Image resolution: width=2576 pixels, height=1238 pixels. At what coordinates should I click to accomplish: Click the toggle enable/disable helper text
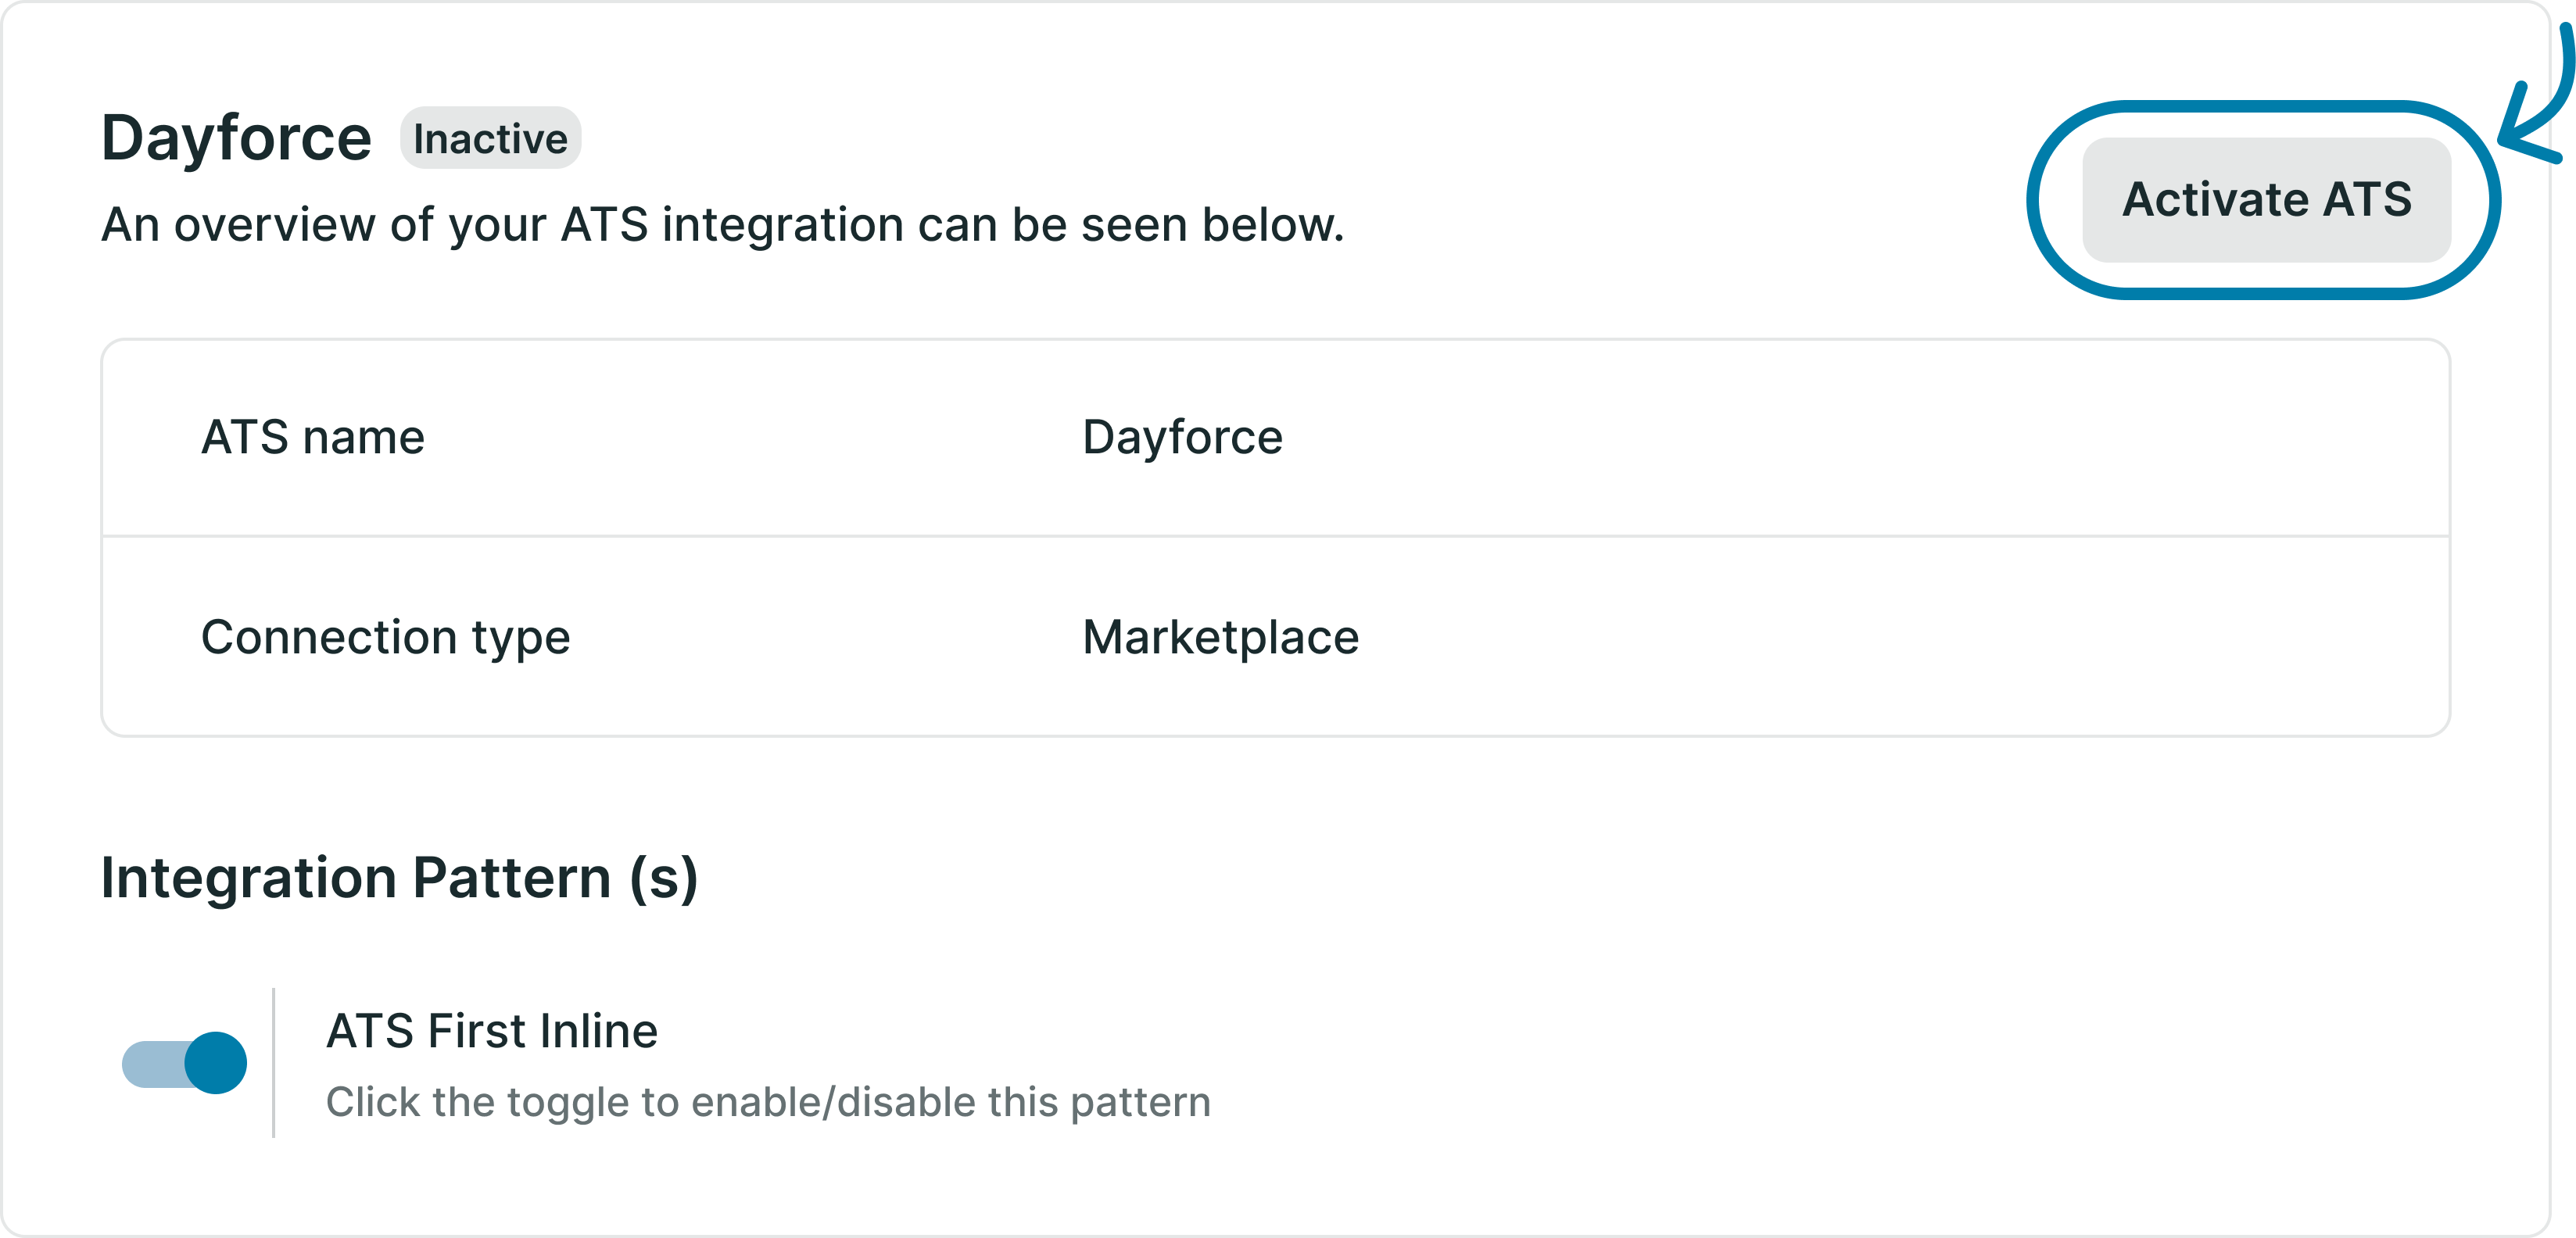click(768, 1102)
